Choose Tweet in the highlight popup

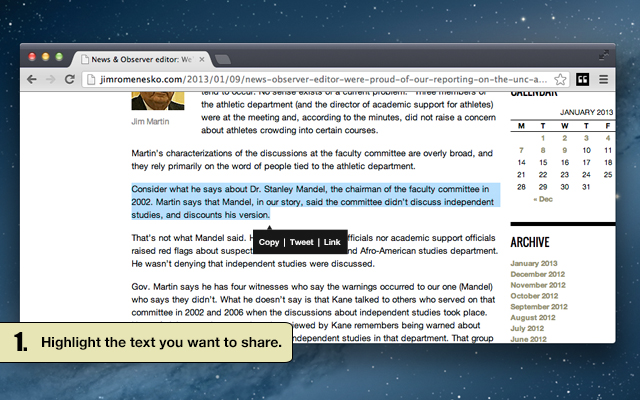pos(301,242)
